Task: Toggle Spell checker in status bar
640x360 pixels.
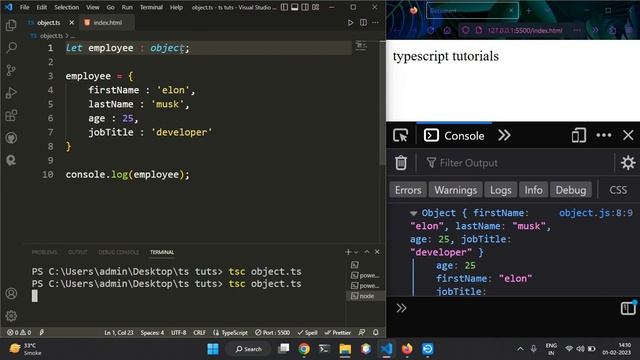Action: pyautogui.click(x=307, y=333)
